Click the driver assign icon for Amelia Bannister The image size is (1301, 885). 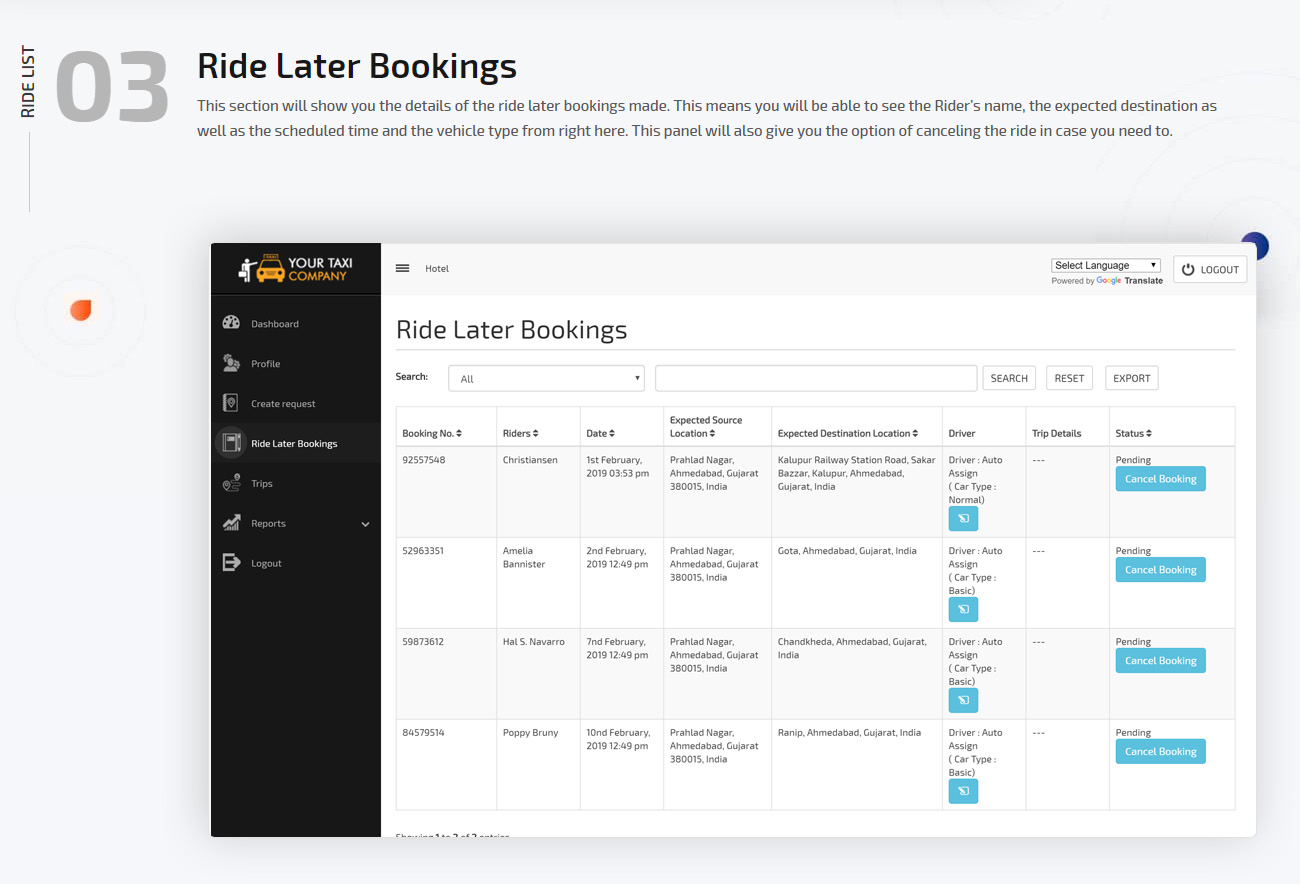coord(963,609)
